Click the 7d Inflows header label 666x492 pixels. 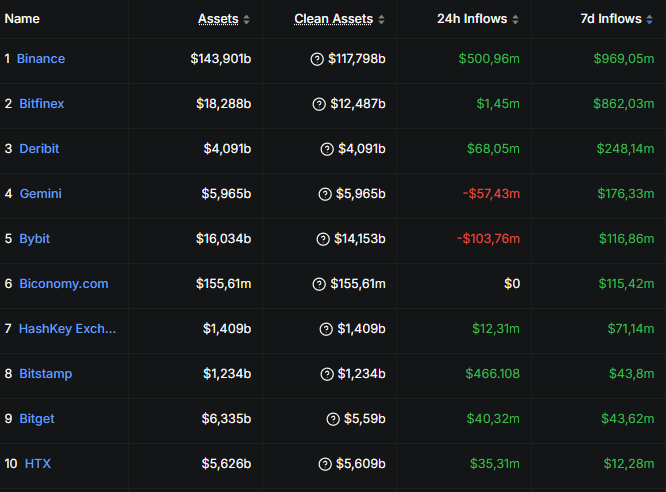611,19
